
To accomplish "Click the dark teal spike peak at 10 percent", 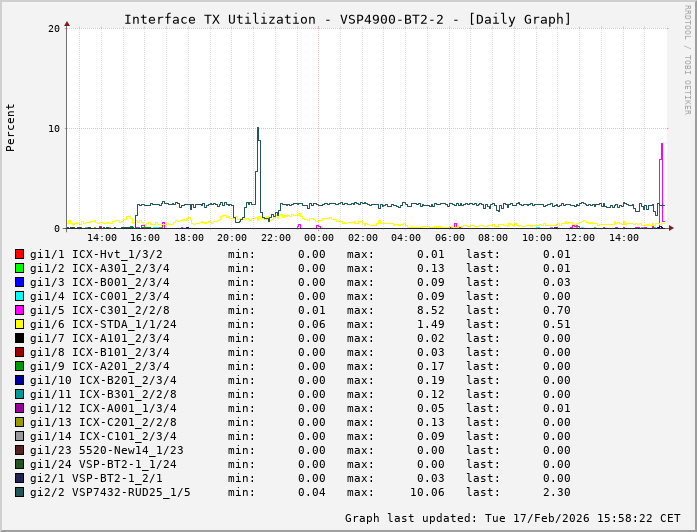I will coord(258,128).
